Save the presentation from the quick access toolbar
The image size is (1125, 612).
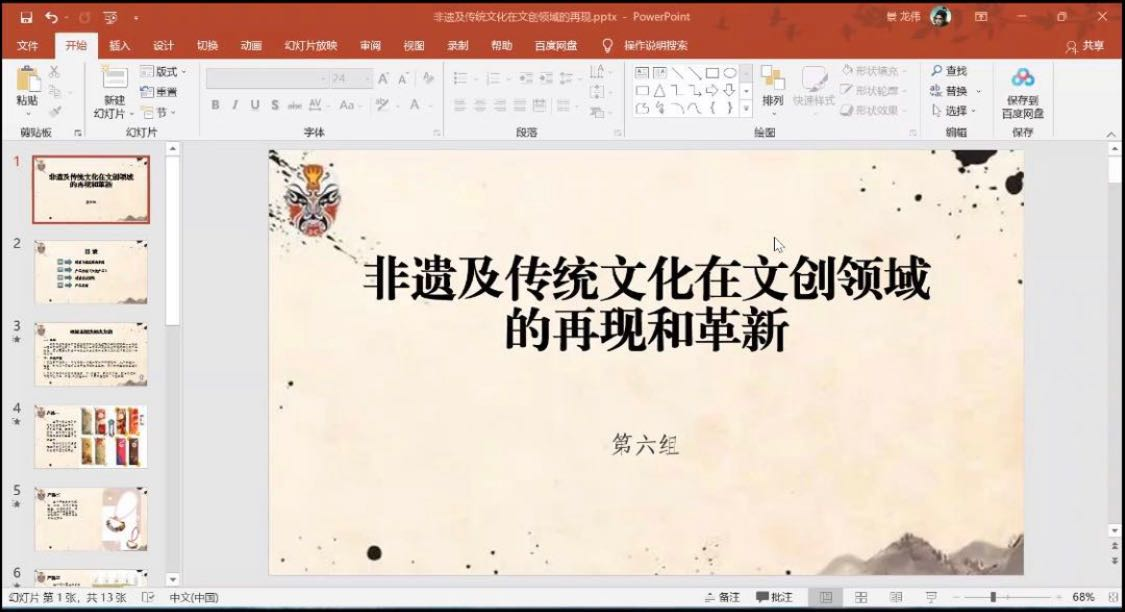pos(26,17)
